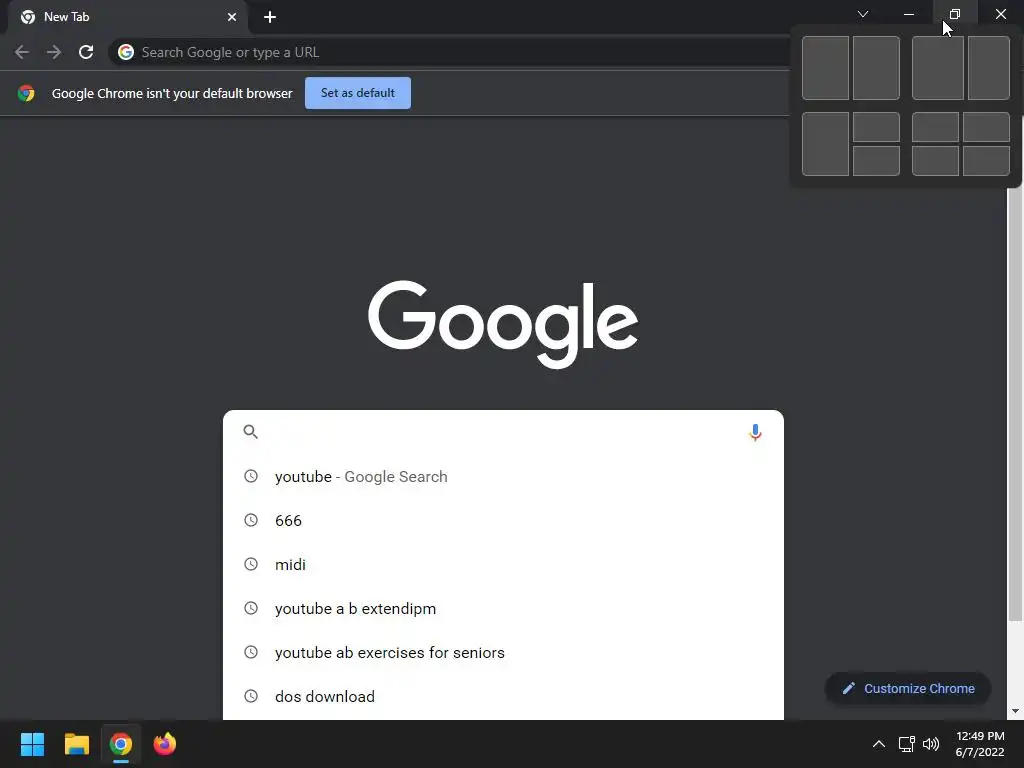This screenshot has width=1024, height=768.
Task: Open the network icon in system tray
Action: [x=906, y=744]
